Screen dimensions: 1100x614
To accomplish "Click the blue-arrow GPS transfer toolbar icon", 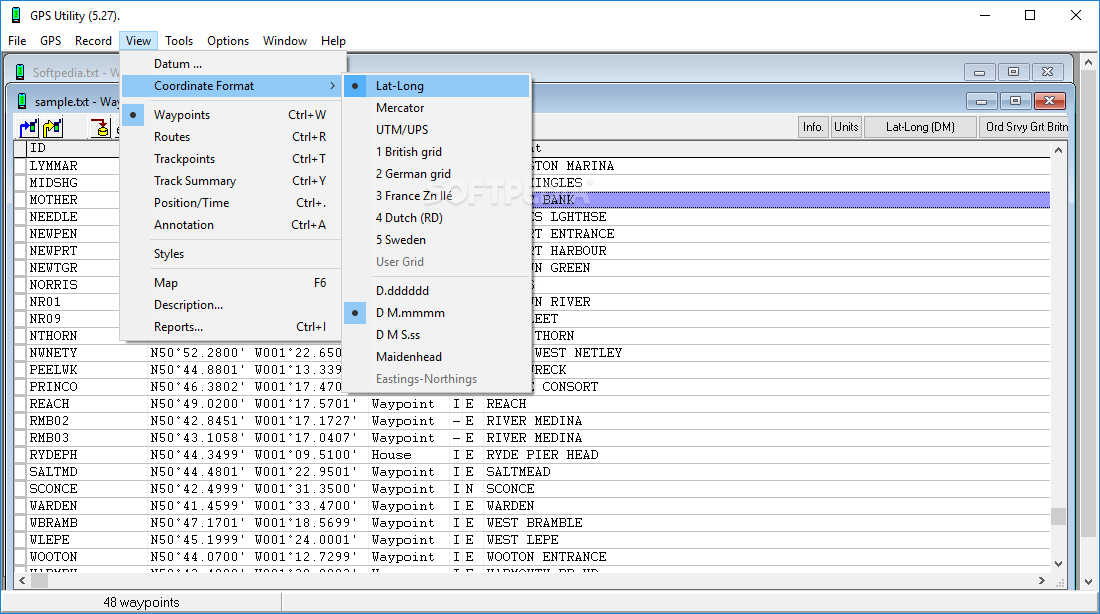I will pyautogui.click(x=29, y=128).
